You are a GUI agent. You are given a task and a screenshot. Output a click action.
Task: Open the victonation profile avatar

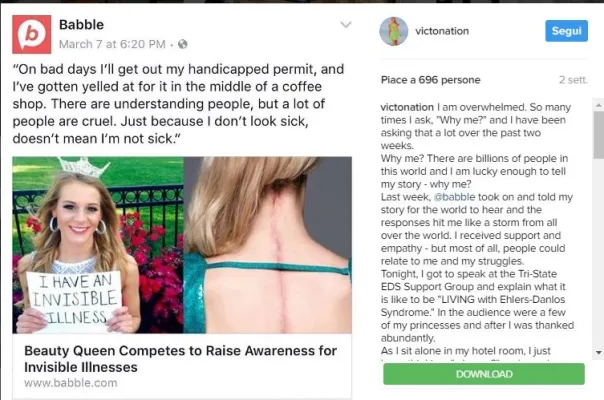pyautogui.click(x=393, y=31)
